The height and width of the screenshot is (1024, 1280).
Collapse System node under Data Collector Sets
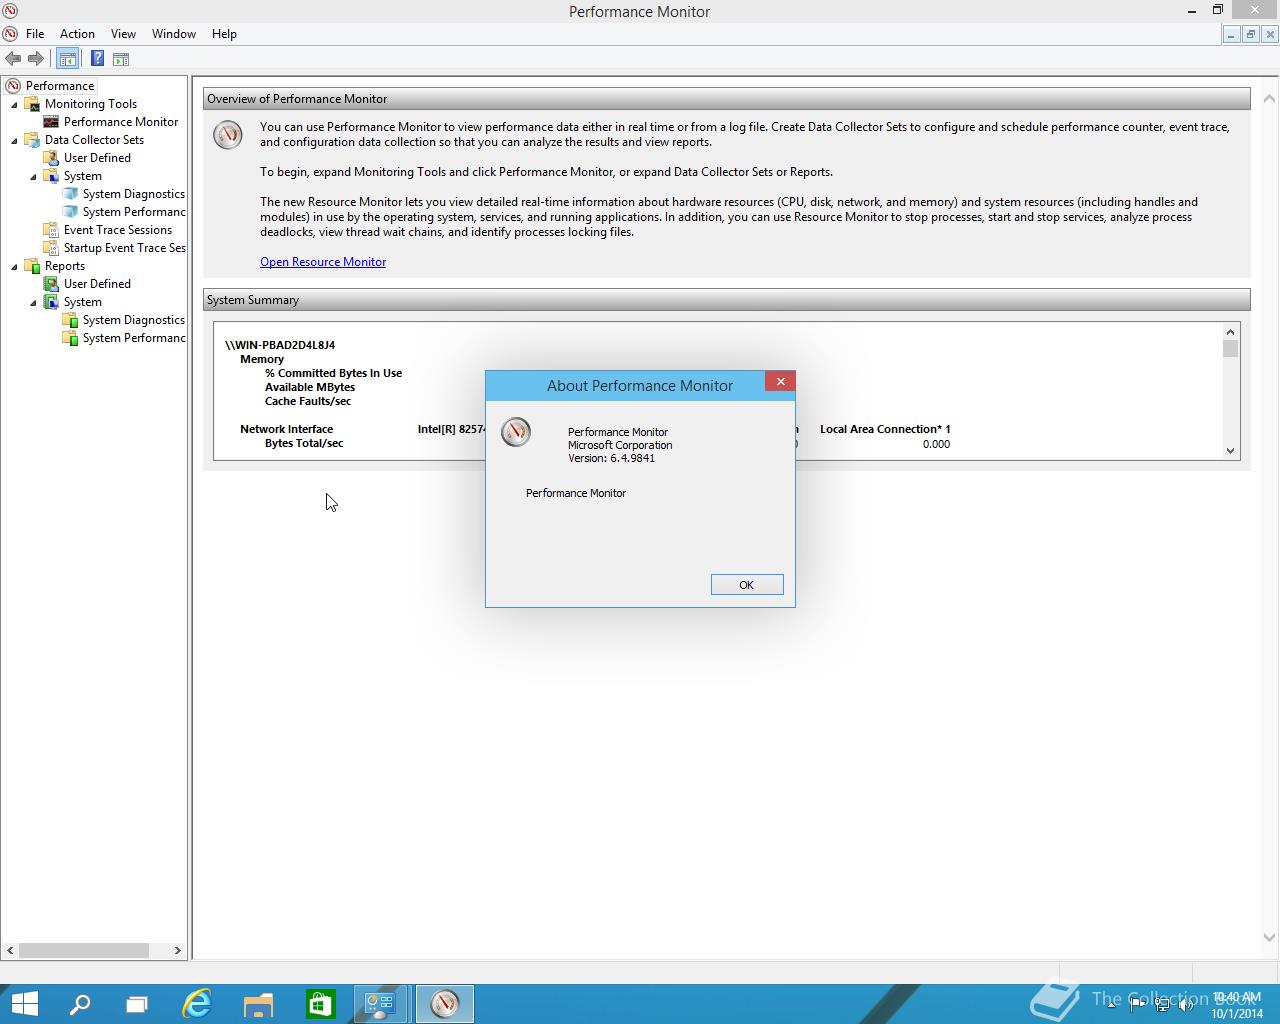(x=33, y=176)
